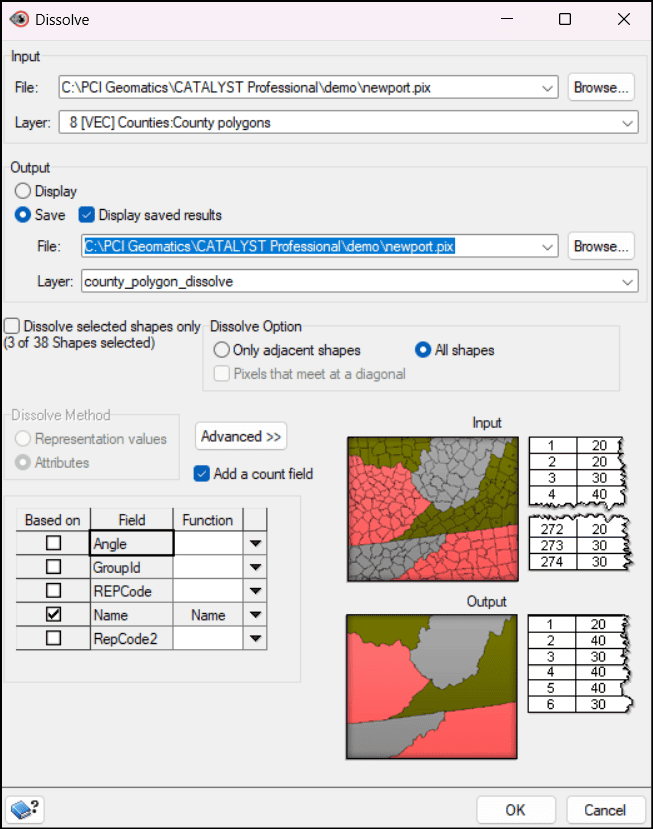Maximize the Dissolve dialog window

[565, 19]
